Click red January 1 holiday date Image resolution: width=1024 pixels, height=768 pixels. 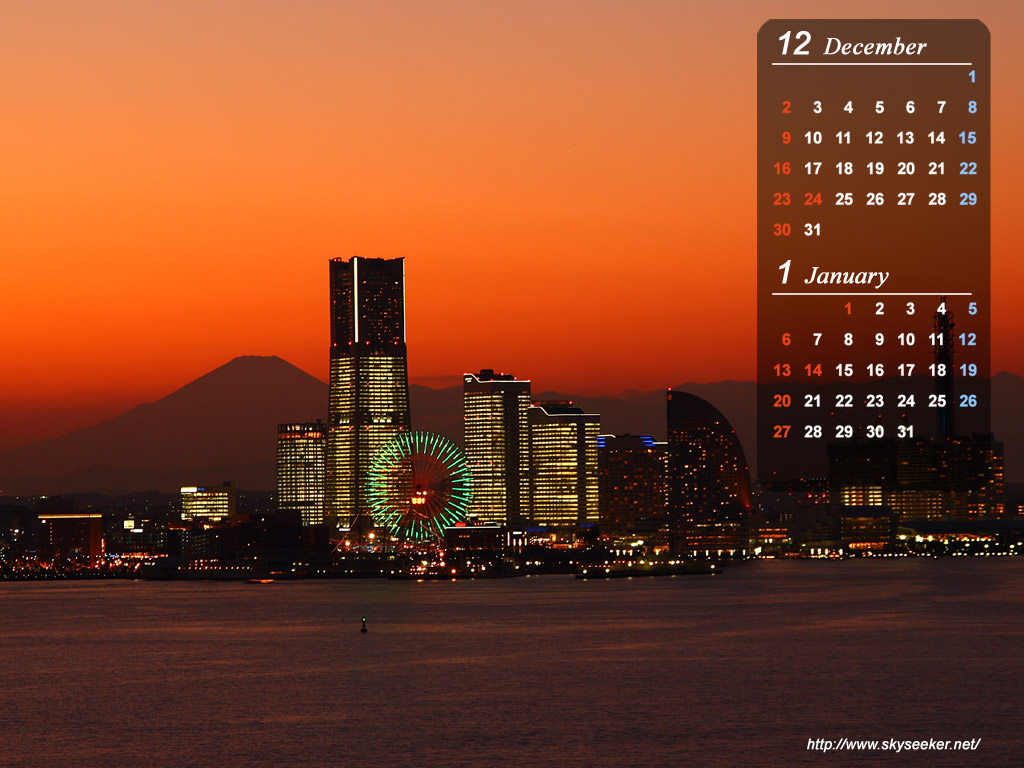pyautogui.click(x=848, y=309)
